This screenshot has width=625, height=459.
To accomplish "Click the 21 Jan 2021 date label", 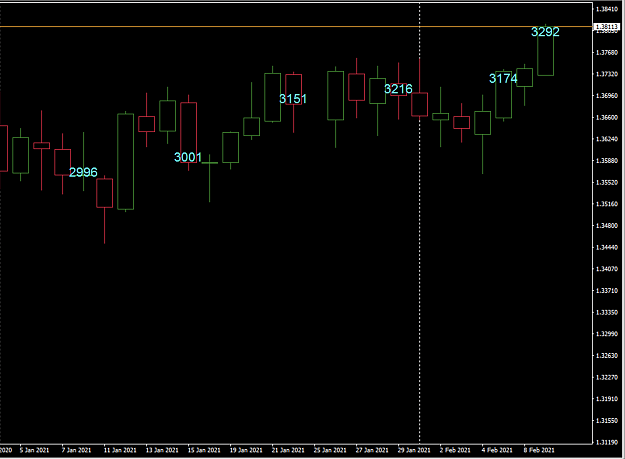I will pyautogui.click(x=288, y=450).
